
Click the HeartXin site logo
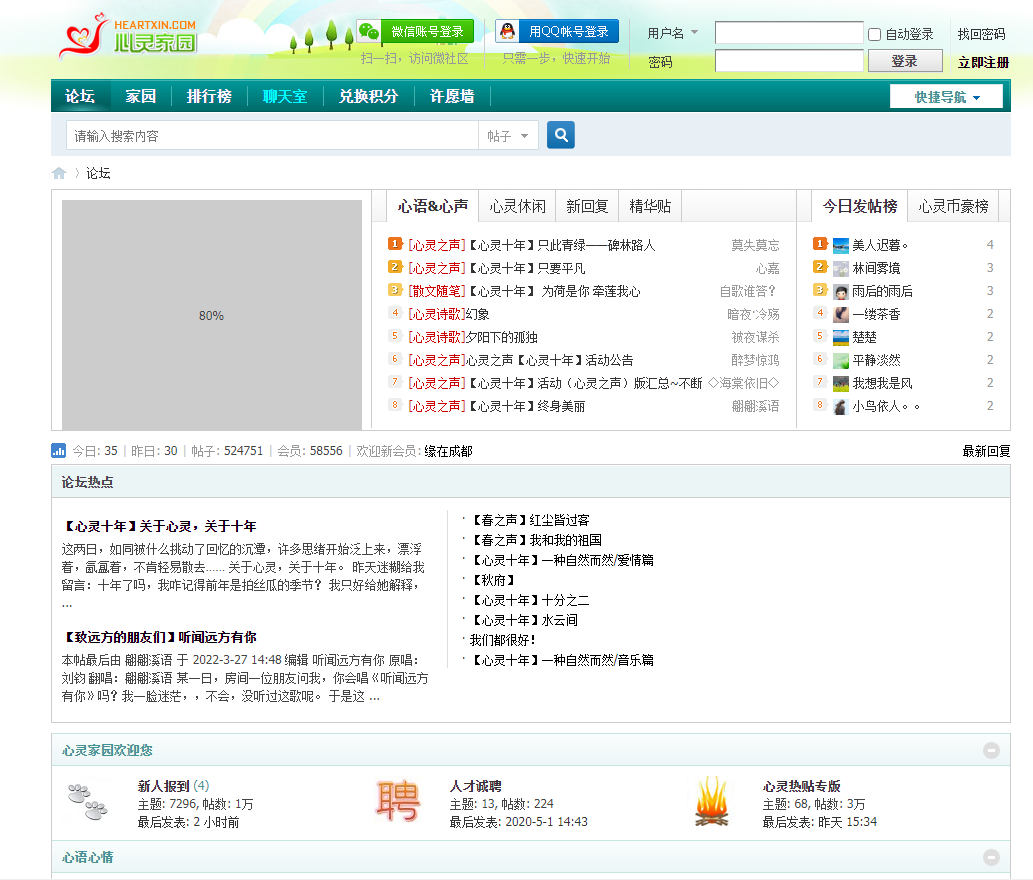[x=128, y=36]
